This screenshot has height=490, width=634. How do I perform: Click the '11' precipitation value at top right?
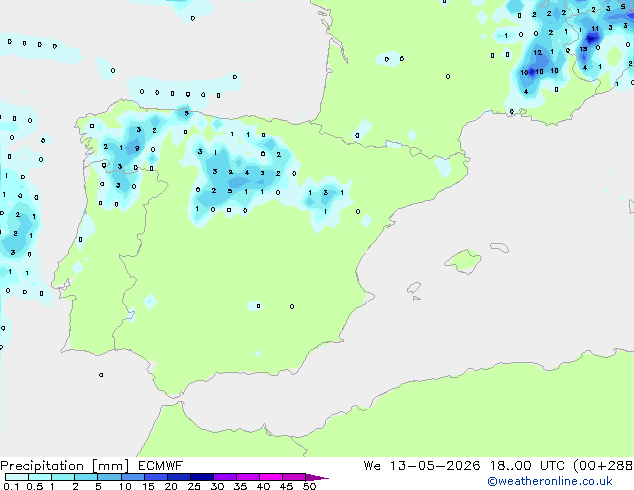(595, 28)
